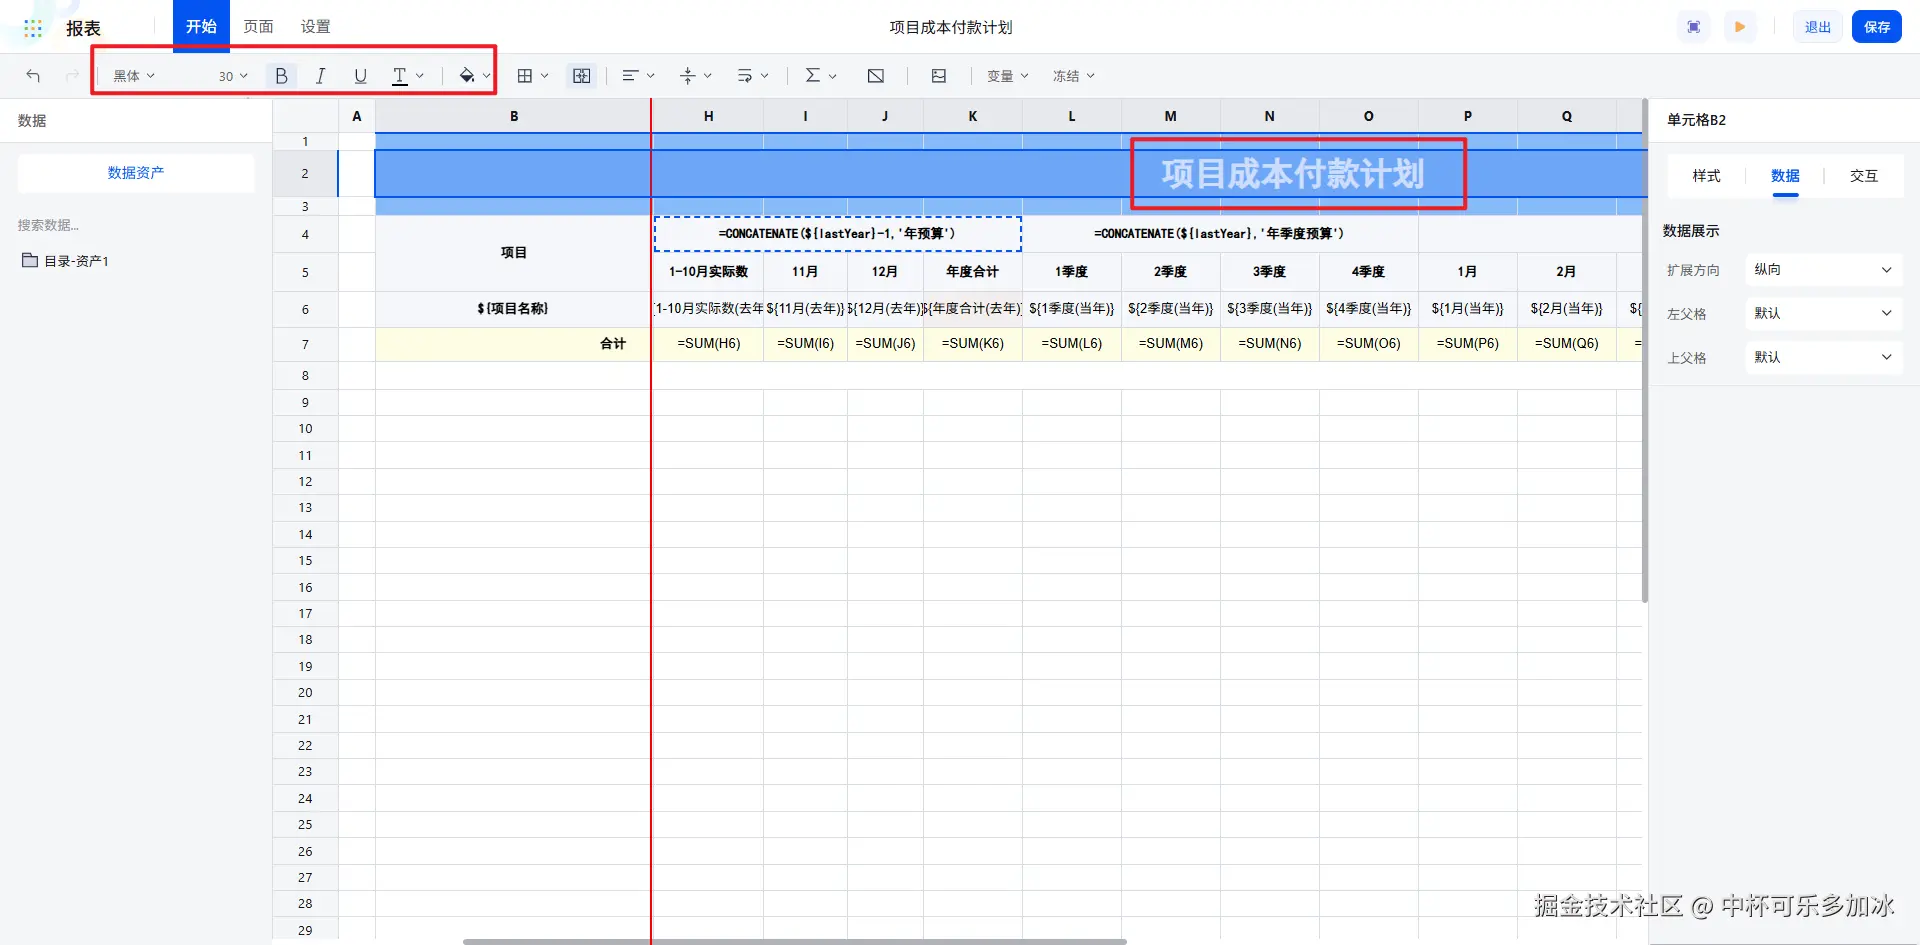Undo the last action

33,76
